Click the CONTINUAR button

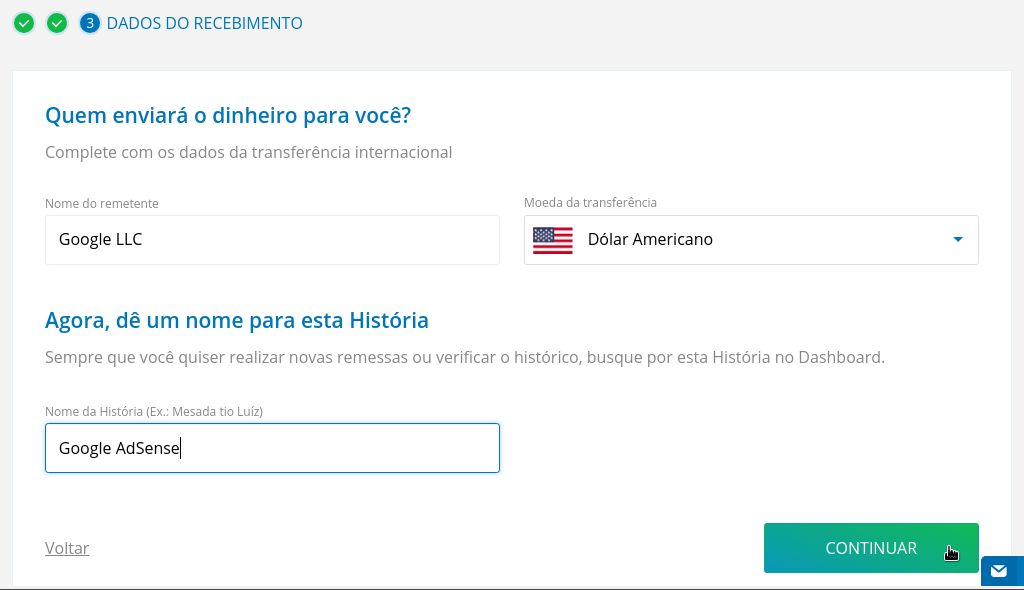(871, 548)
